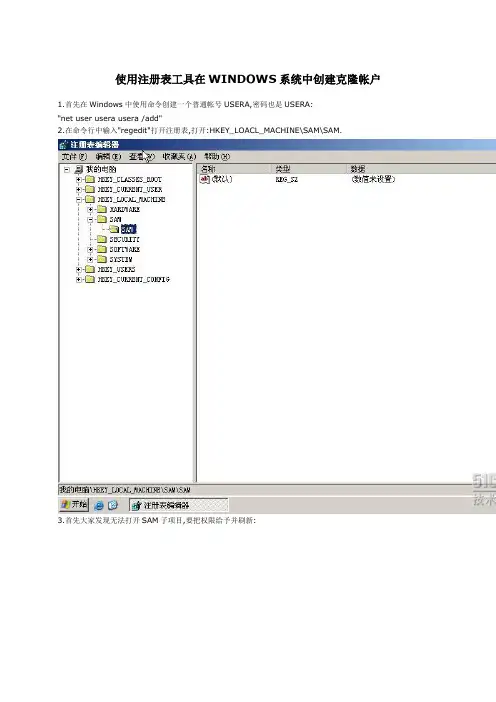Expand the HKEY_CURRENT_USER key
The width and height of the screenshot is (496, 702).
pyautogui.click(x=79, y=189)
